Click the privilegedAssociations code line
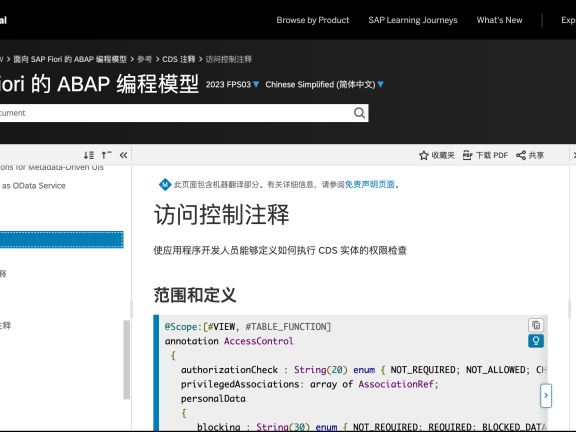Image resolution: width=576 pixels, height=432 pixels. pyautogui.click(x=310, y=384)
